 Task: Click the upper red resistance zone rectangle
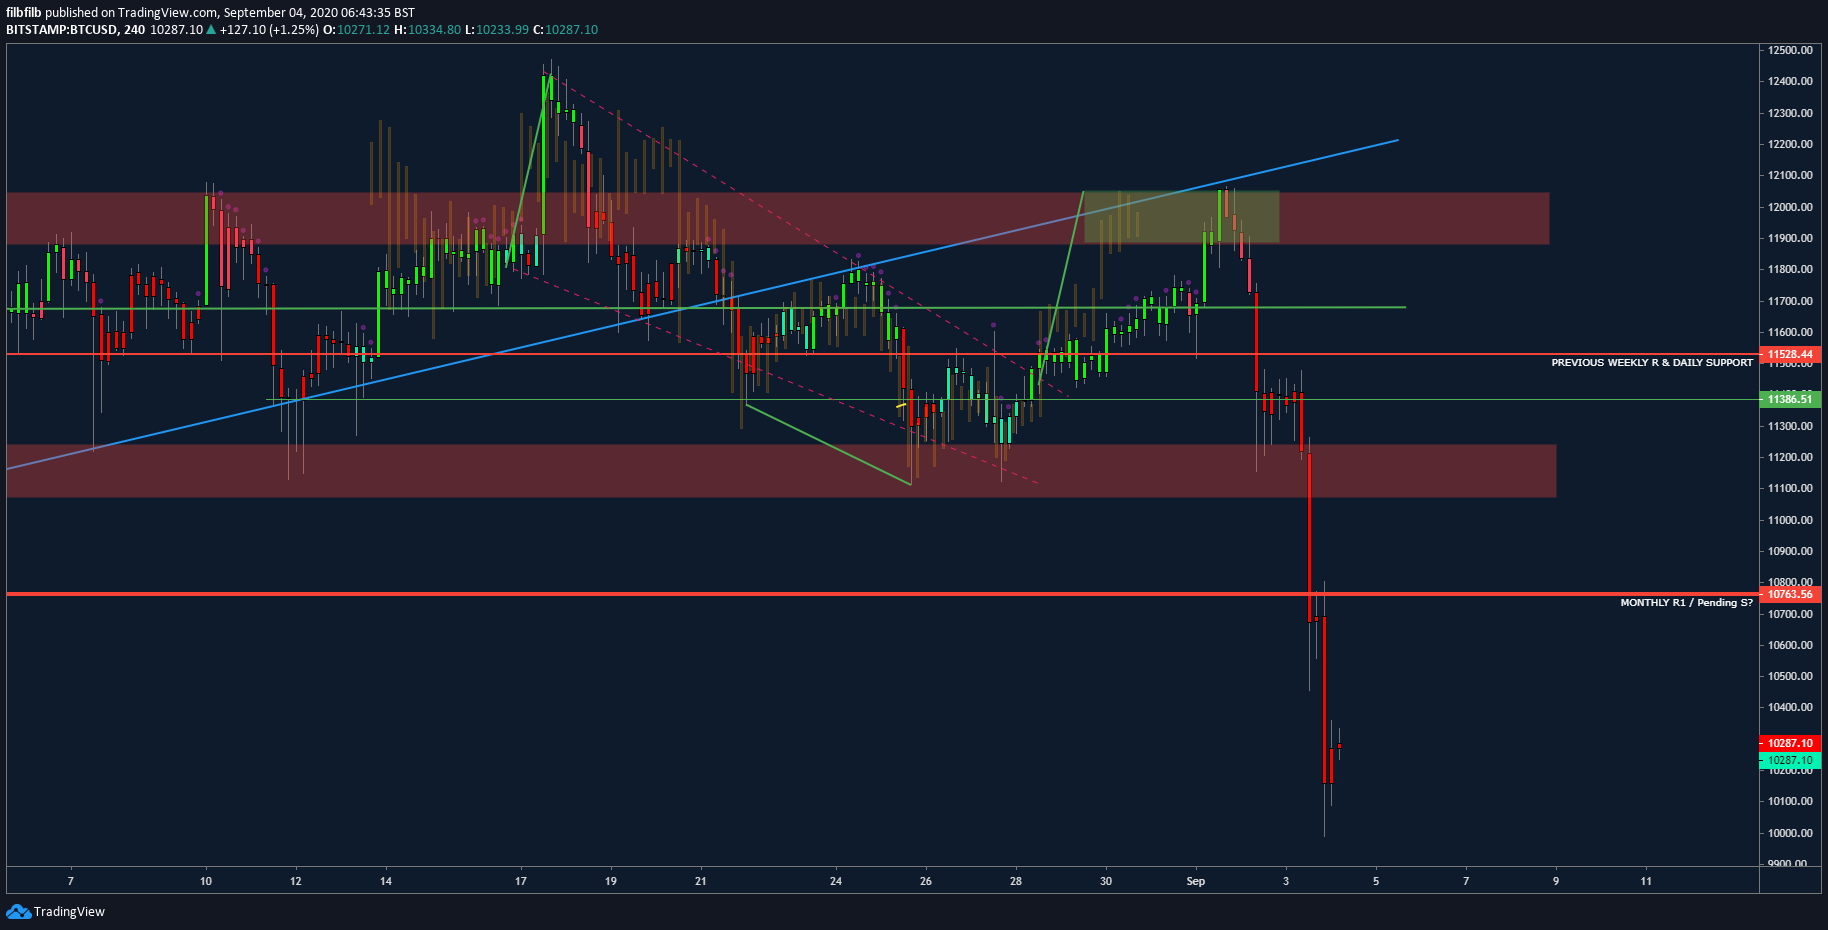click(777, 218)
